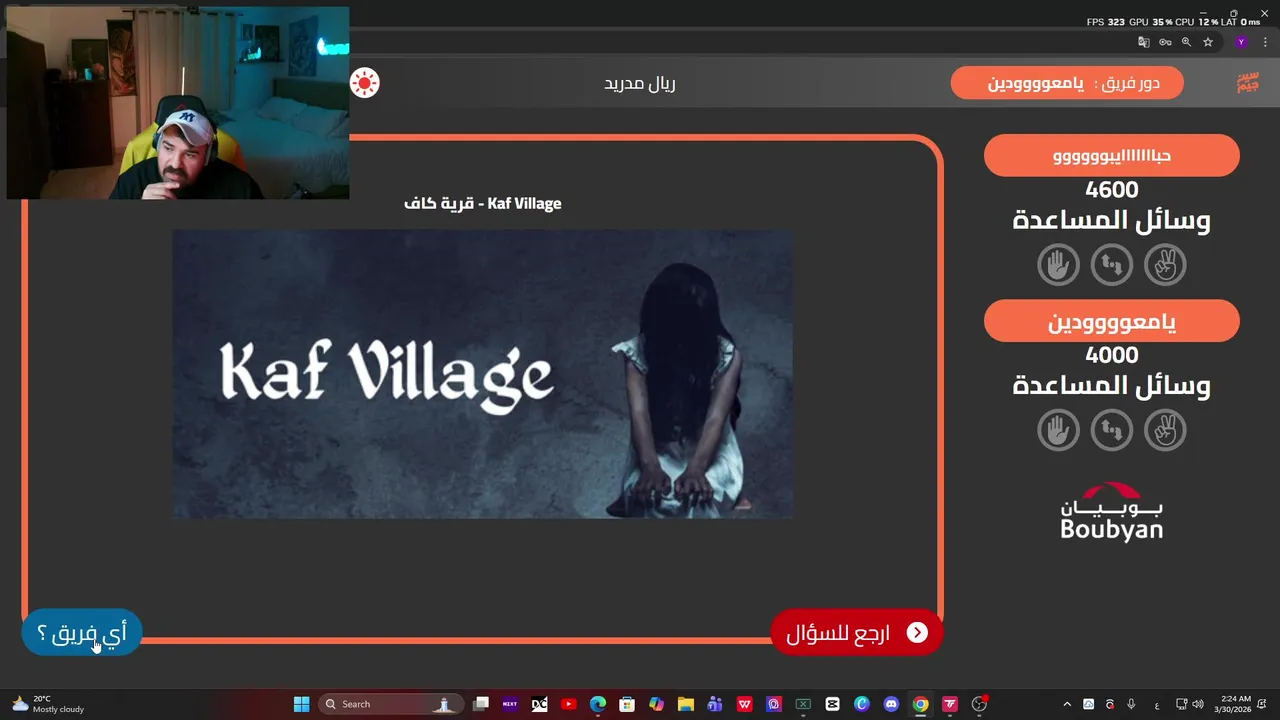Click the taskbar Search box

pos(391,704)
